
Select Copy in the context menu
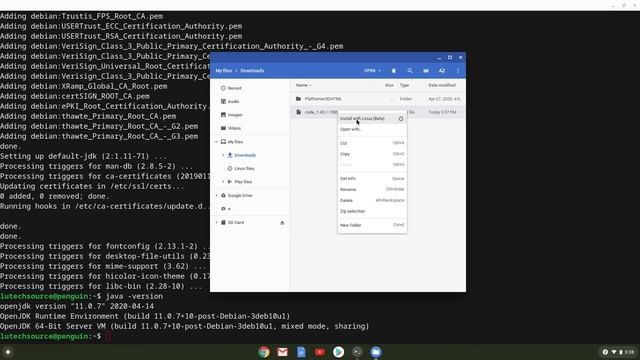(x=372, y=154)
